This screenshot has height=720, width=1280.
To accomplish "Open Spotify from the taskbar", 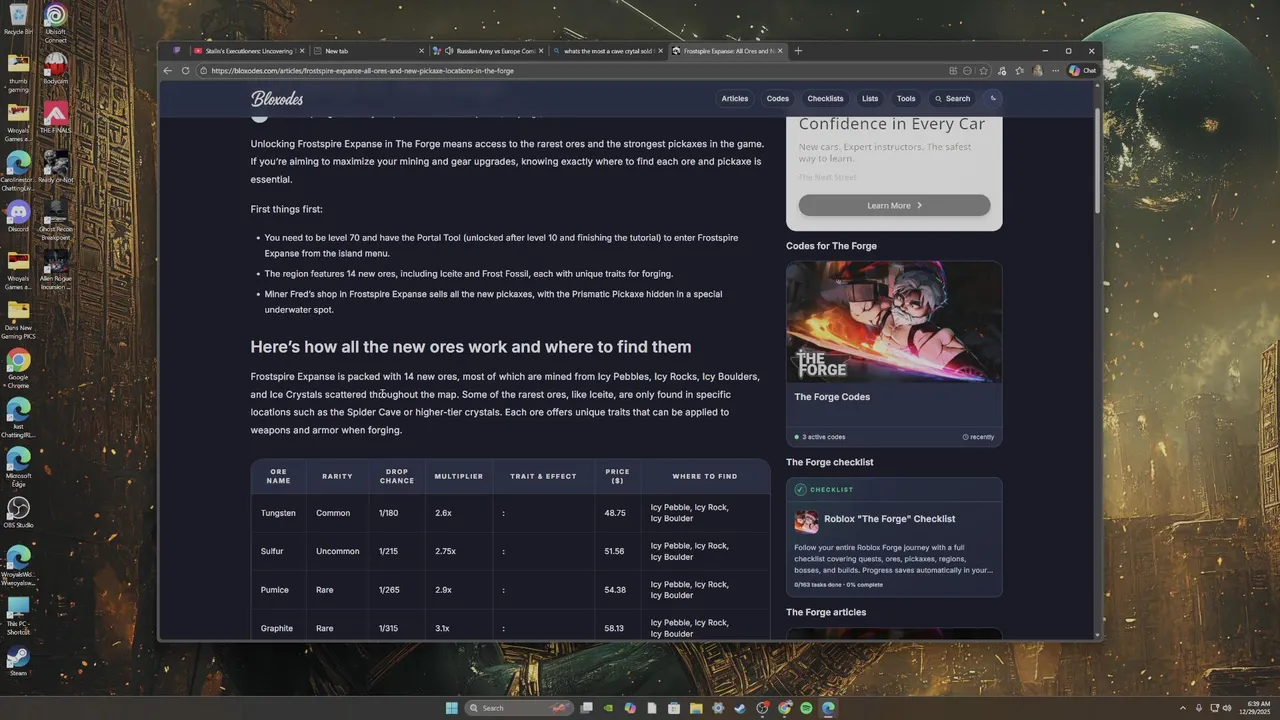I will [x=806, y=708].
